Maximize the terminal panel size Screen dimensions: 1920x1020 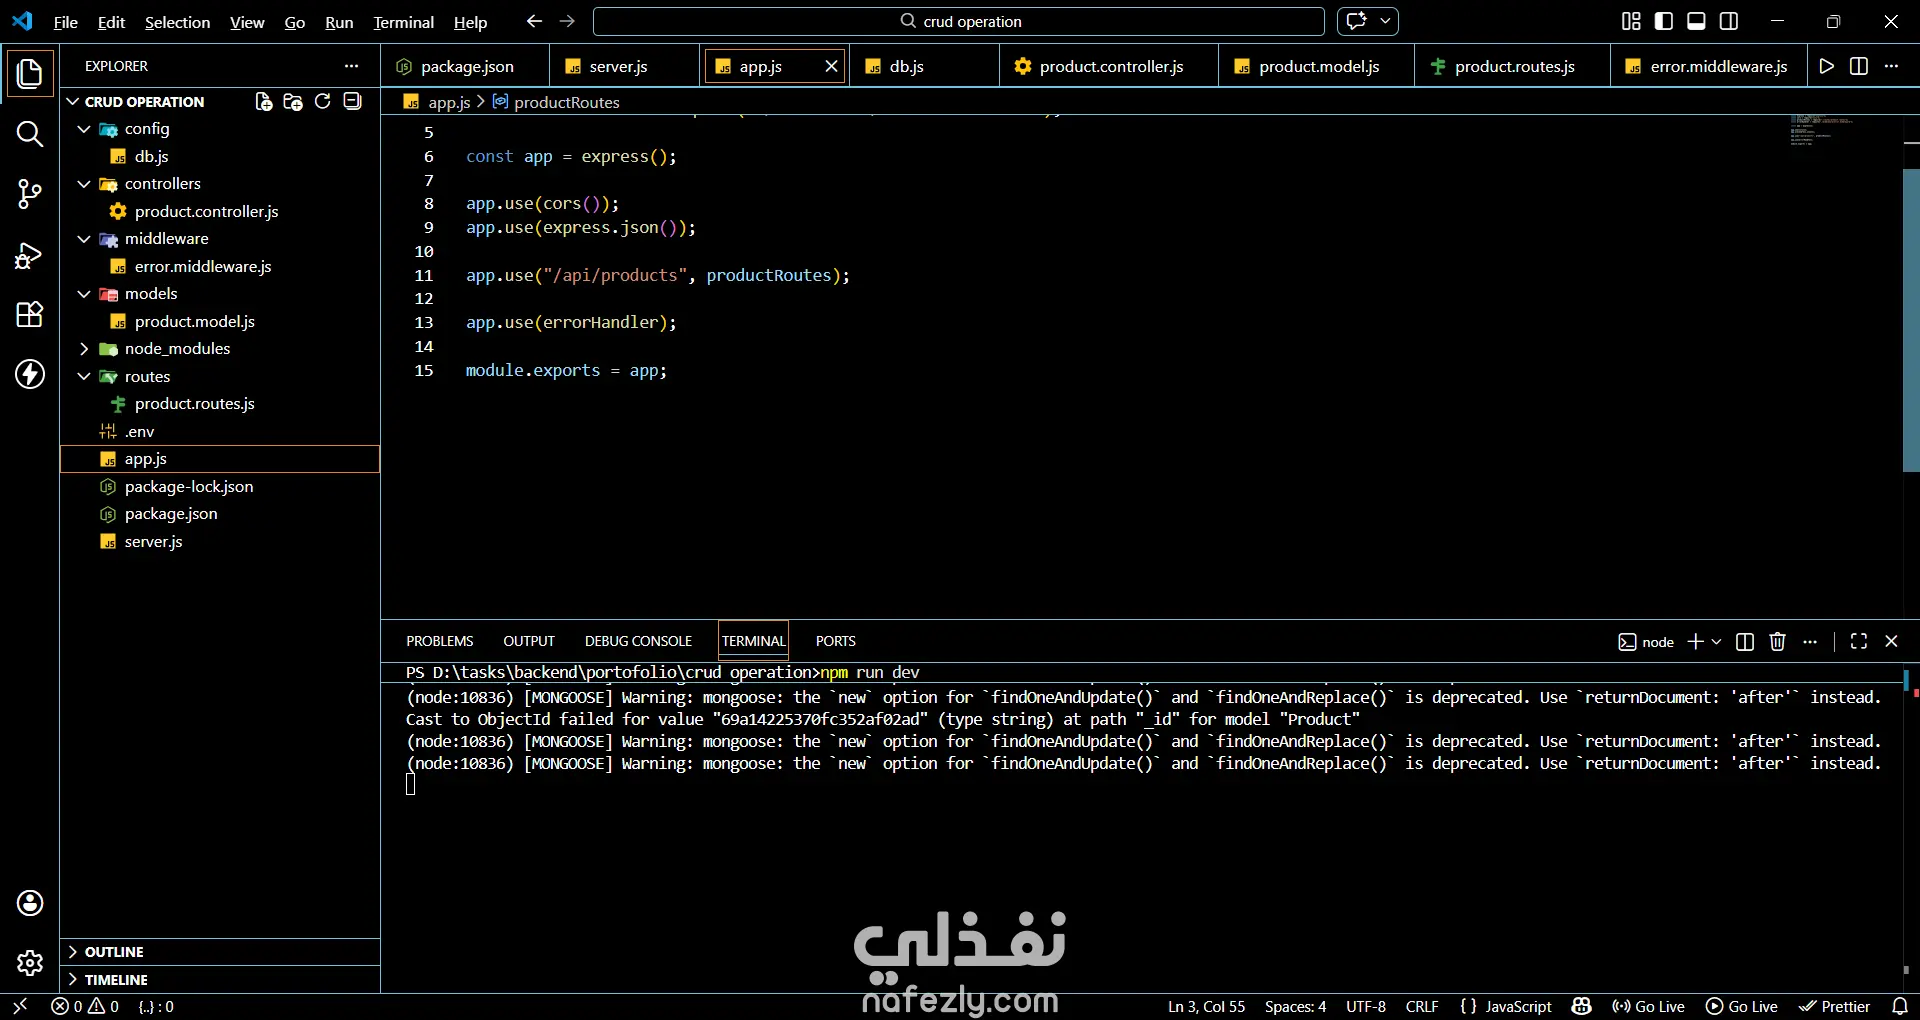coord(1859,642)
